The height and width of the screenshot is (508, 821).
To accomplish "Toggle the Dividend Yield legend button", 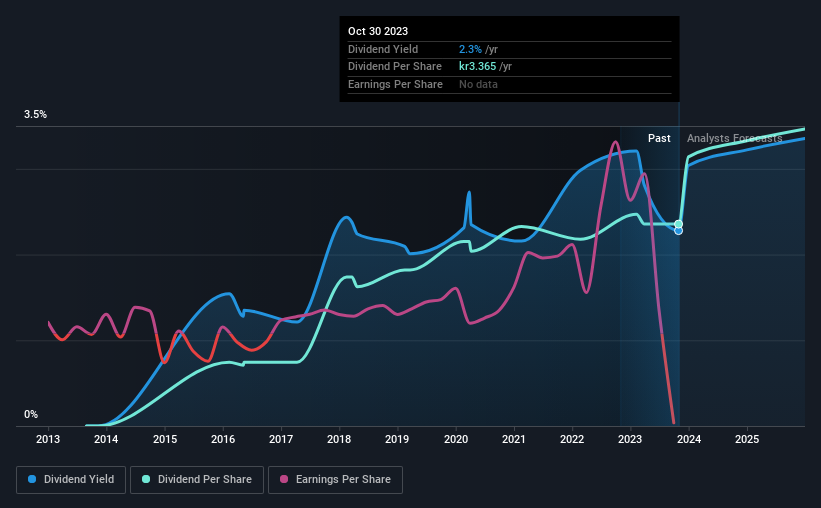I will point(71,480).
